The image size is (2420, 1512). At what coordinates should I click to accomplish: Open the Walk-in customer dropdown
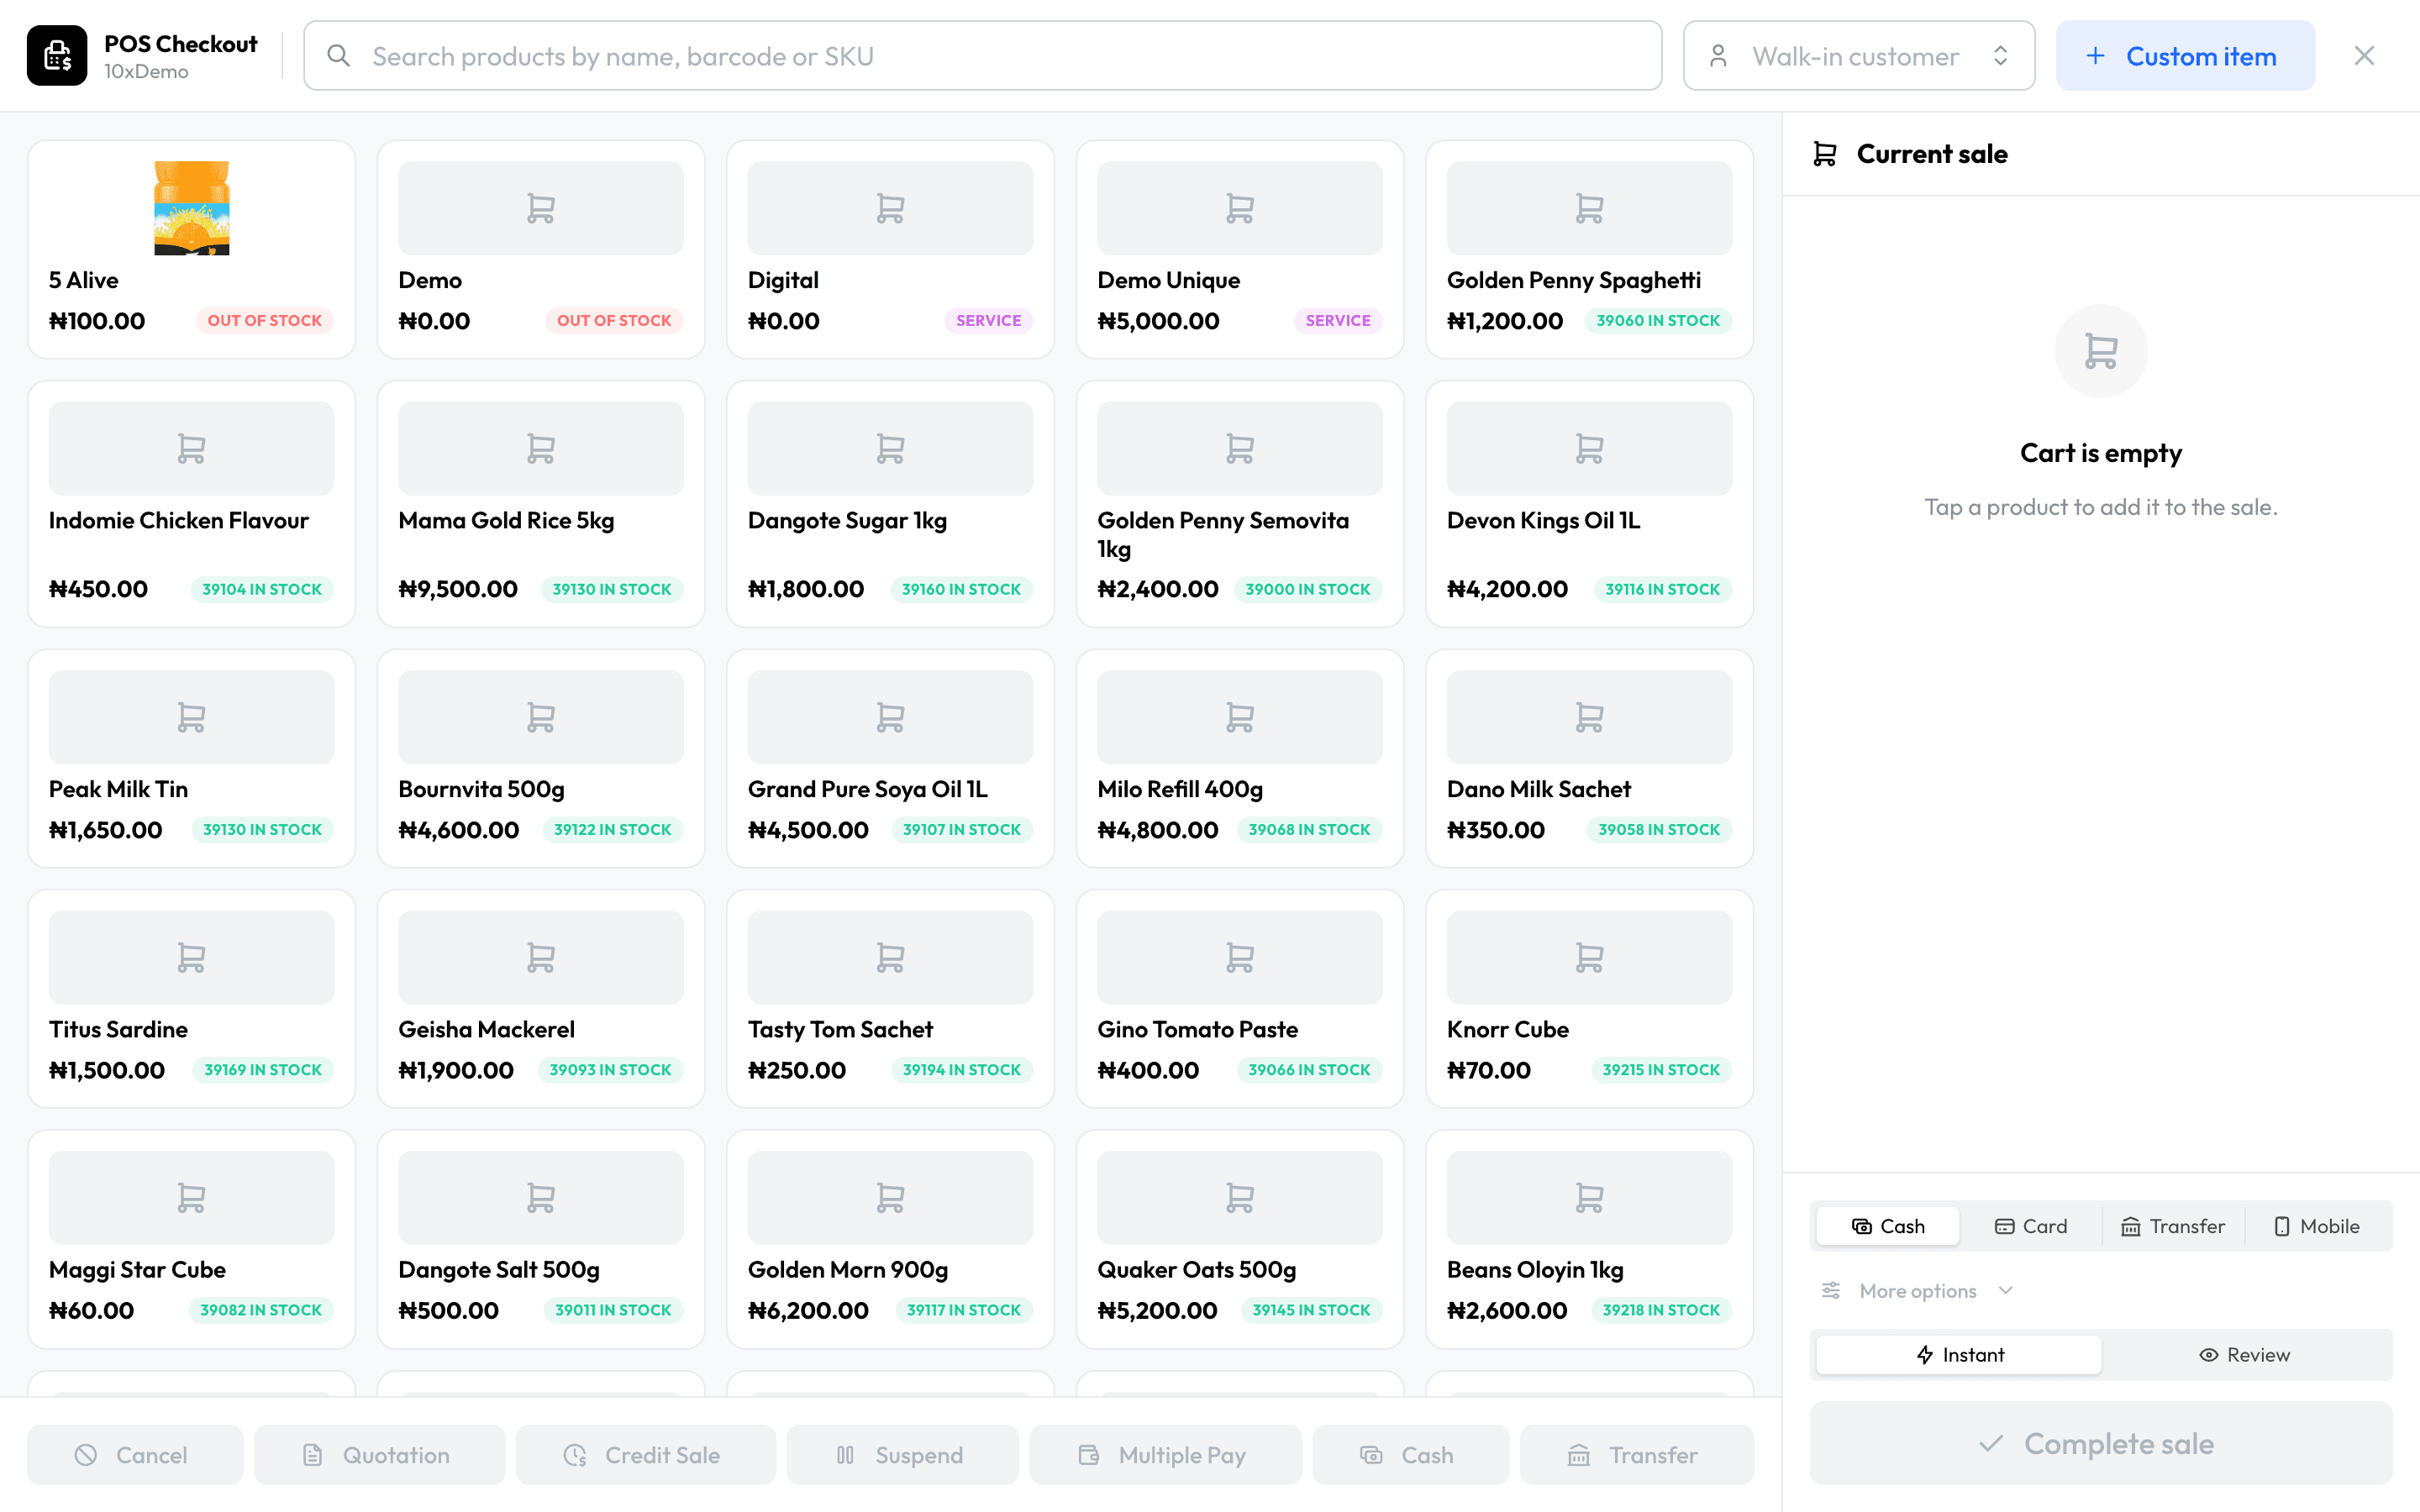pyautogui.click(x=1858, y=56)
